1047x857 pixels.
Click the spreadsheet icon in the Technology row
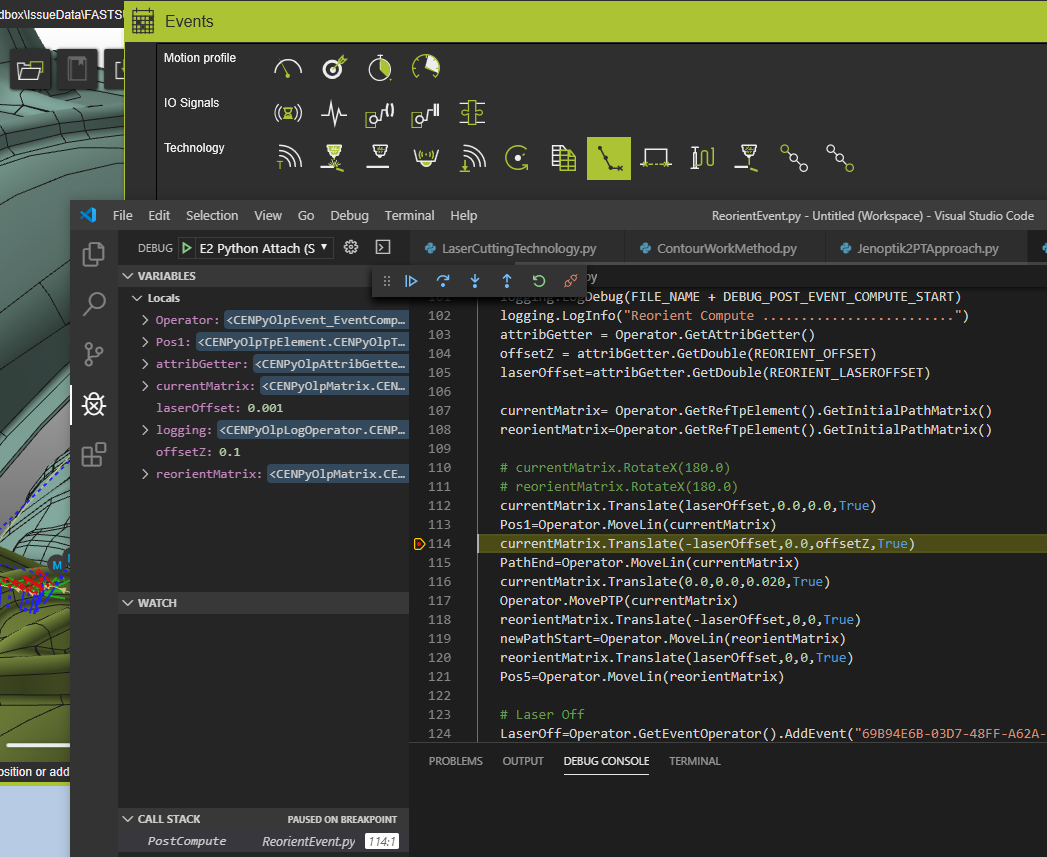point(563,158)
